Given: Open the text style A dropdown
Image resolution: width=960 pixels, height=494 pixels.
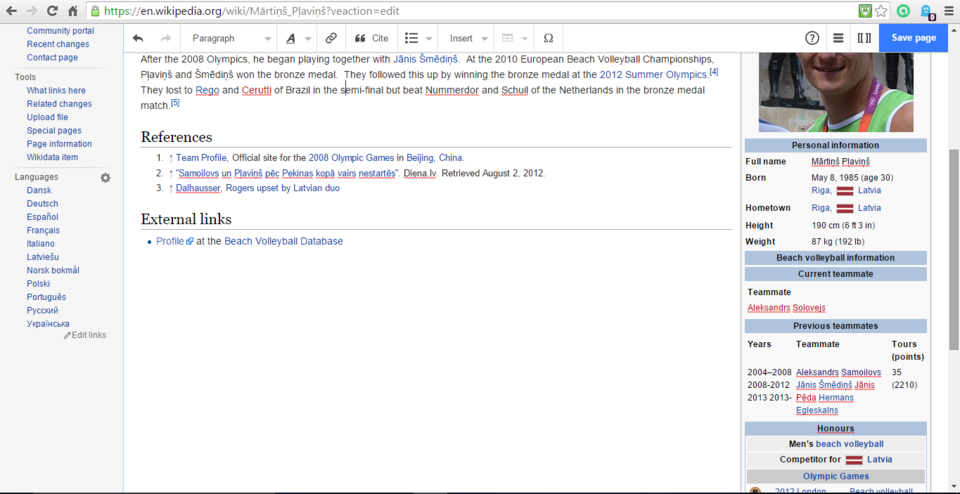Looking at the screenshot, I should [x=298, y=38].
